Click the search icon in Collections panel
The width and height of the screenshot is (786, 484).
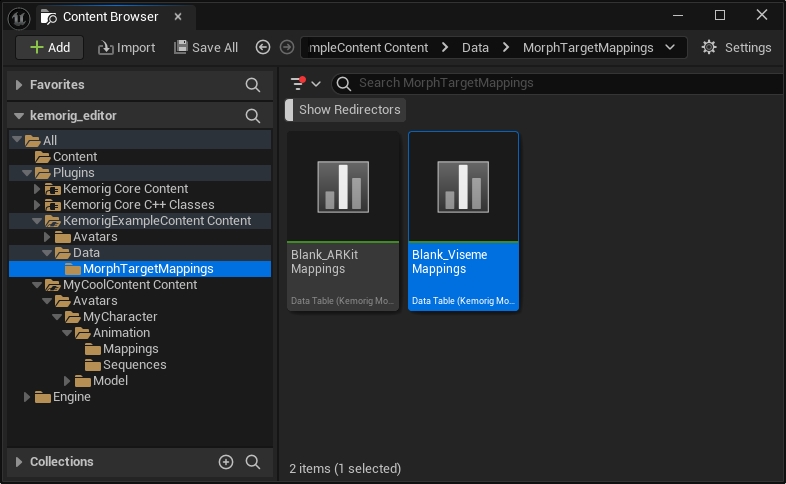click(x=253, y=462)
